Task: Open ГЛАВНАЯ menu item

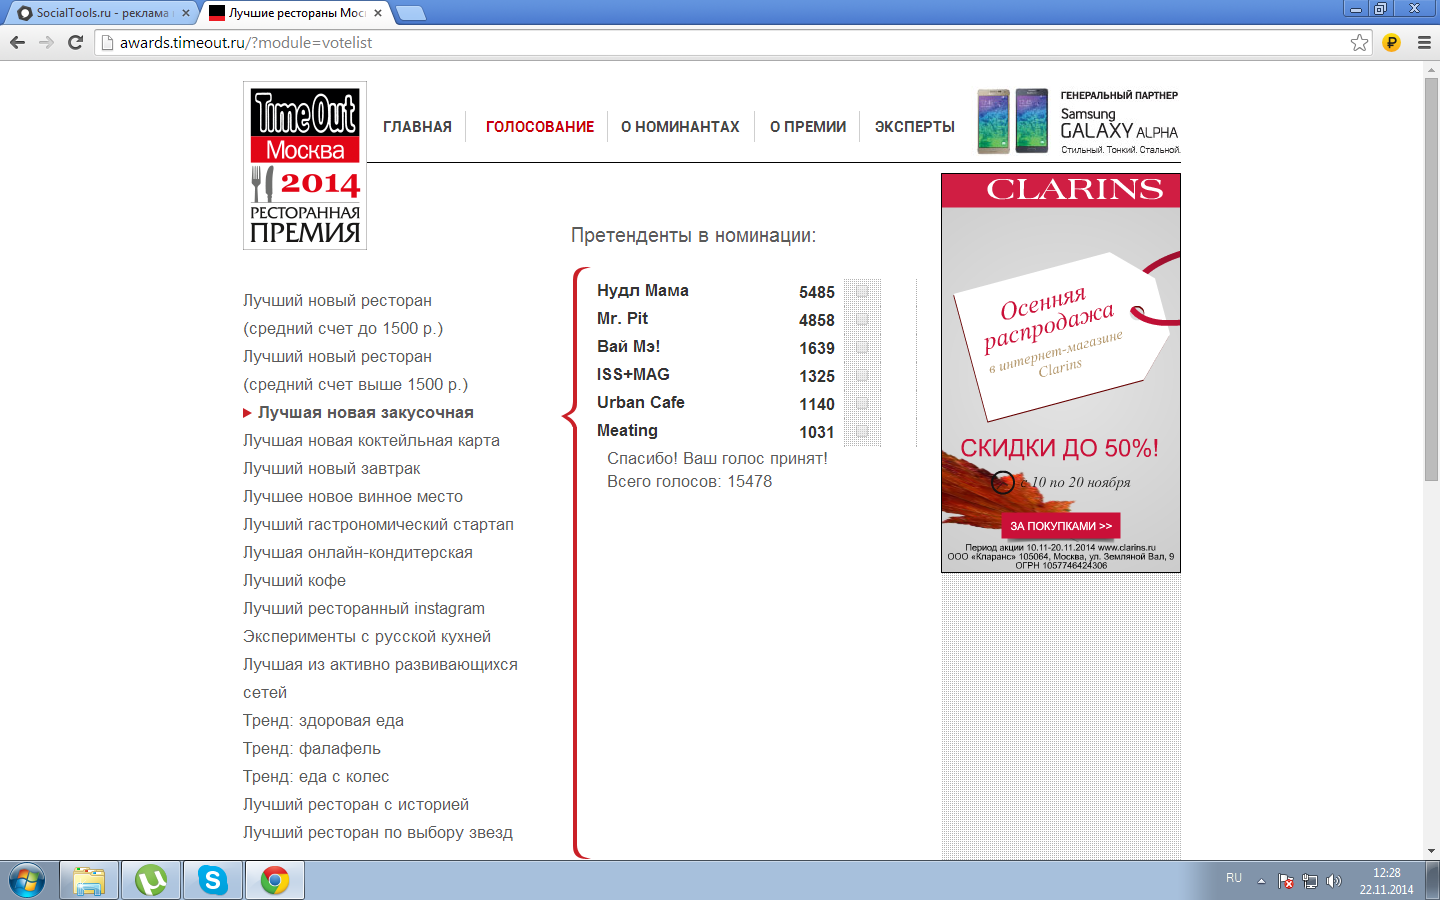Action: tap(417, 127)
